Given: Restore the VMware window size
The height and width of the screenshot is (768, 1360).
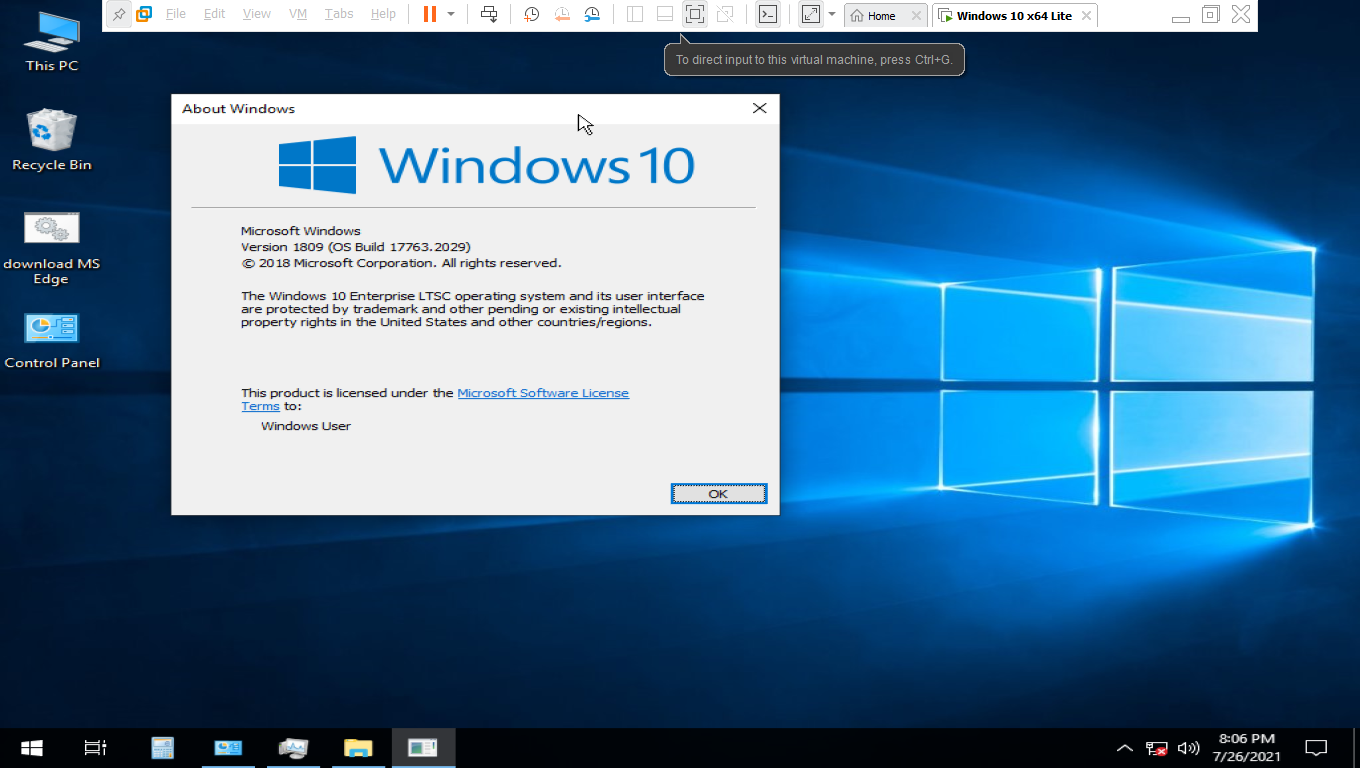Looking at the screenshot, I should click(x=1211, y=14).
